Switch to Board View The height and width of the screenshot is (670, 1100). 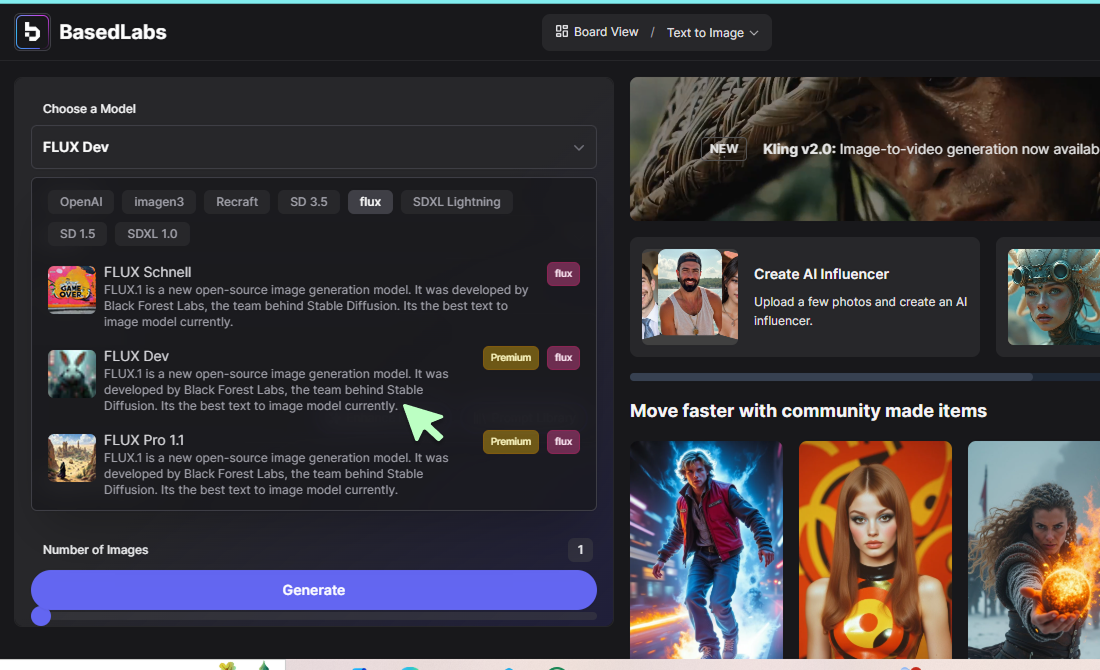pos(597,32)
